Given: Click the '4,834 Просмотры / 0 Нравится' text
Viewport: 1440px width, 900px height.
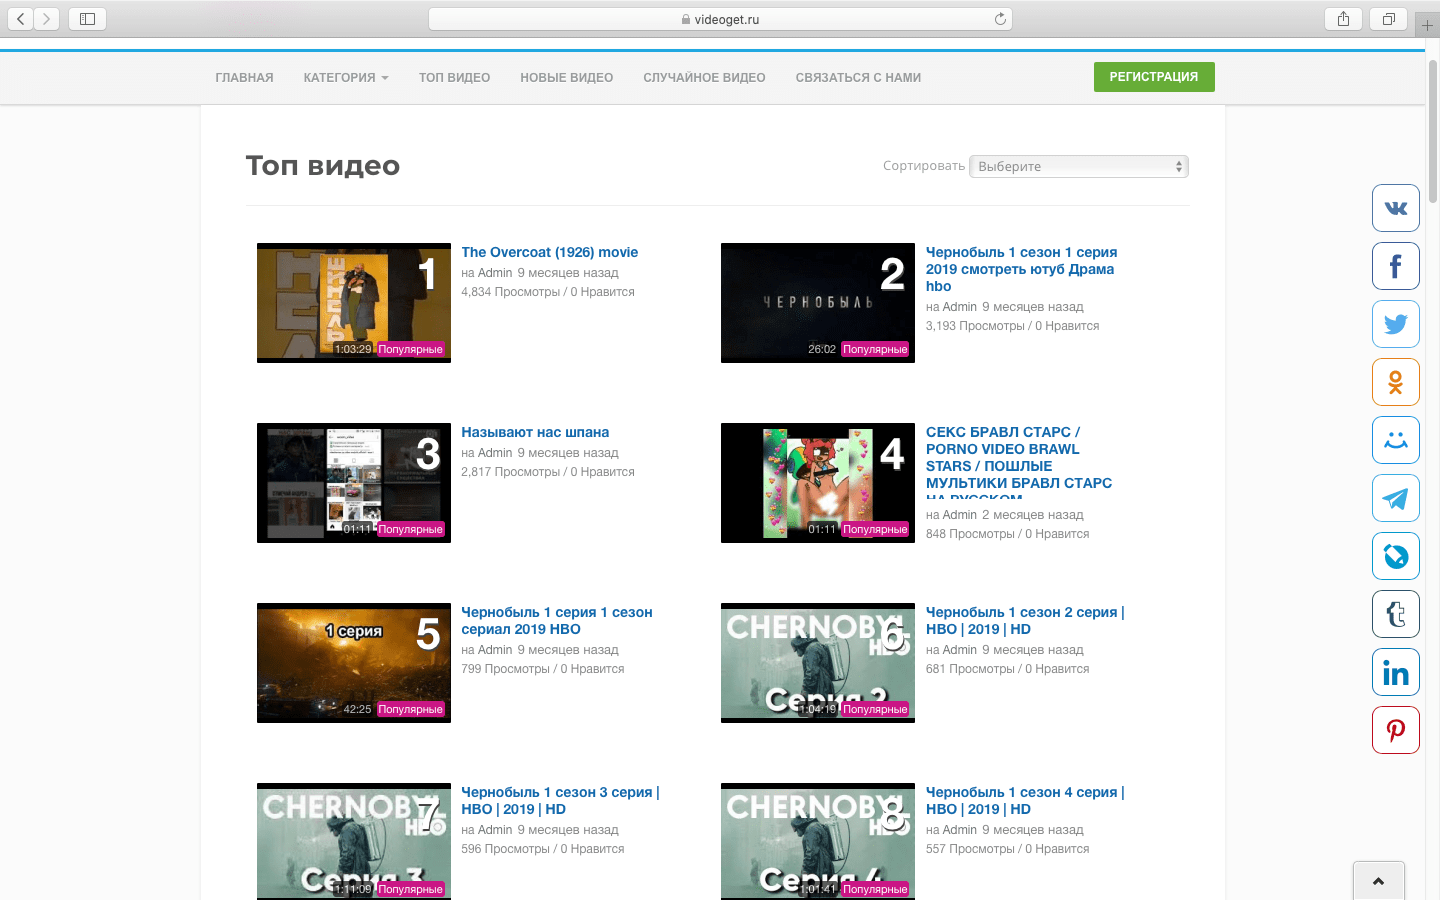Looking at the screenshot, I should [548, 292].
